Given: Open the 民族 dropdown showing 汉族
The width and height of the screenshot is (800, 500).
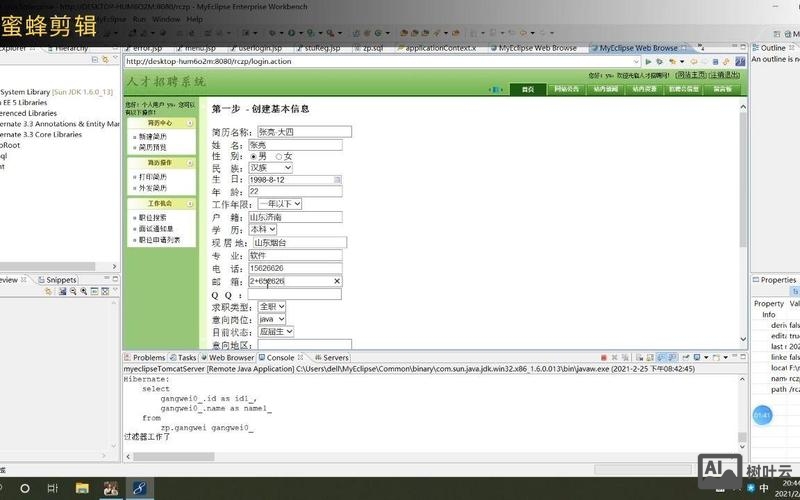Looking at the screenshot, I should pos(270,168).
